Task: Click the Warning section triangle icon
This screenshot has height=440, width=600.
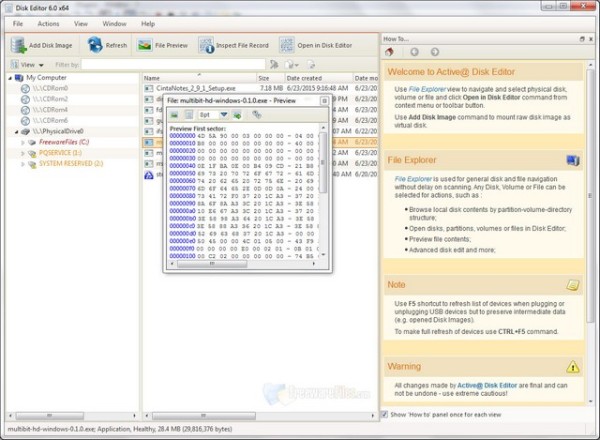Action: tap(573, 367)
